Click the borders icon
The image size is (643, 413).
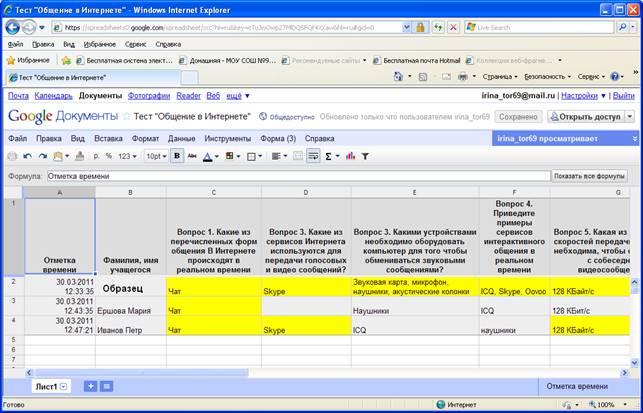[251, 156]
